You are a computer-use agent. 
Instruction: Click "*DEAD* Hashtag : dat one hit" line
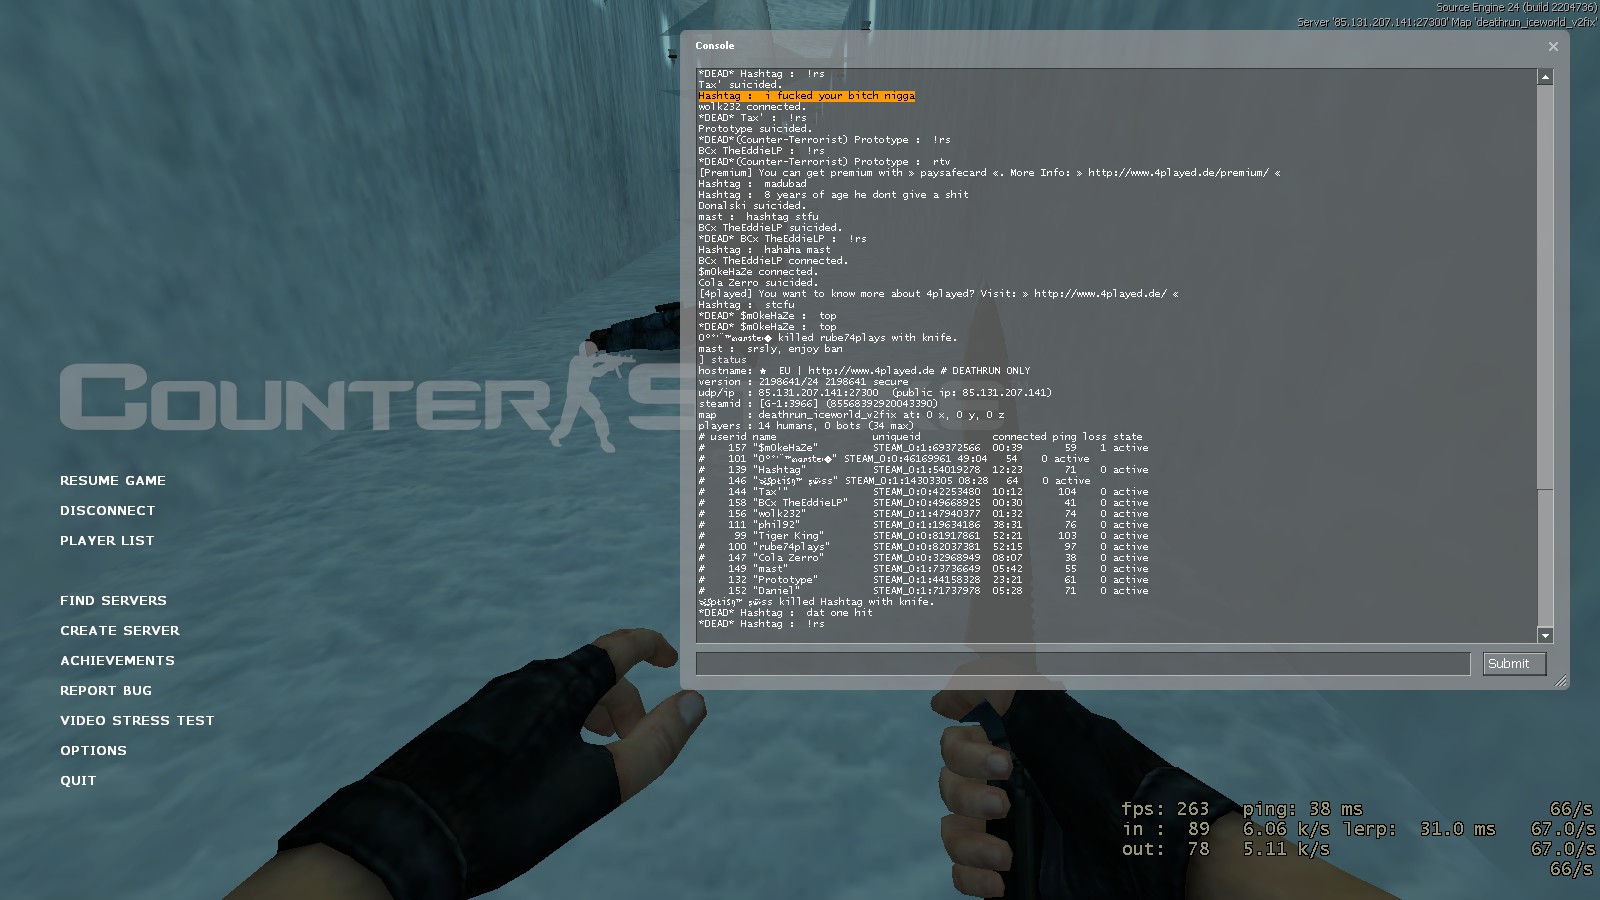785,613
